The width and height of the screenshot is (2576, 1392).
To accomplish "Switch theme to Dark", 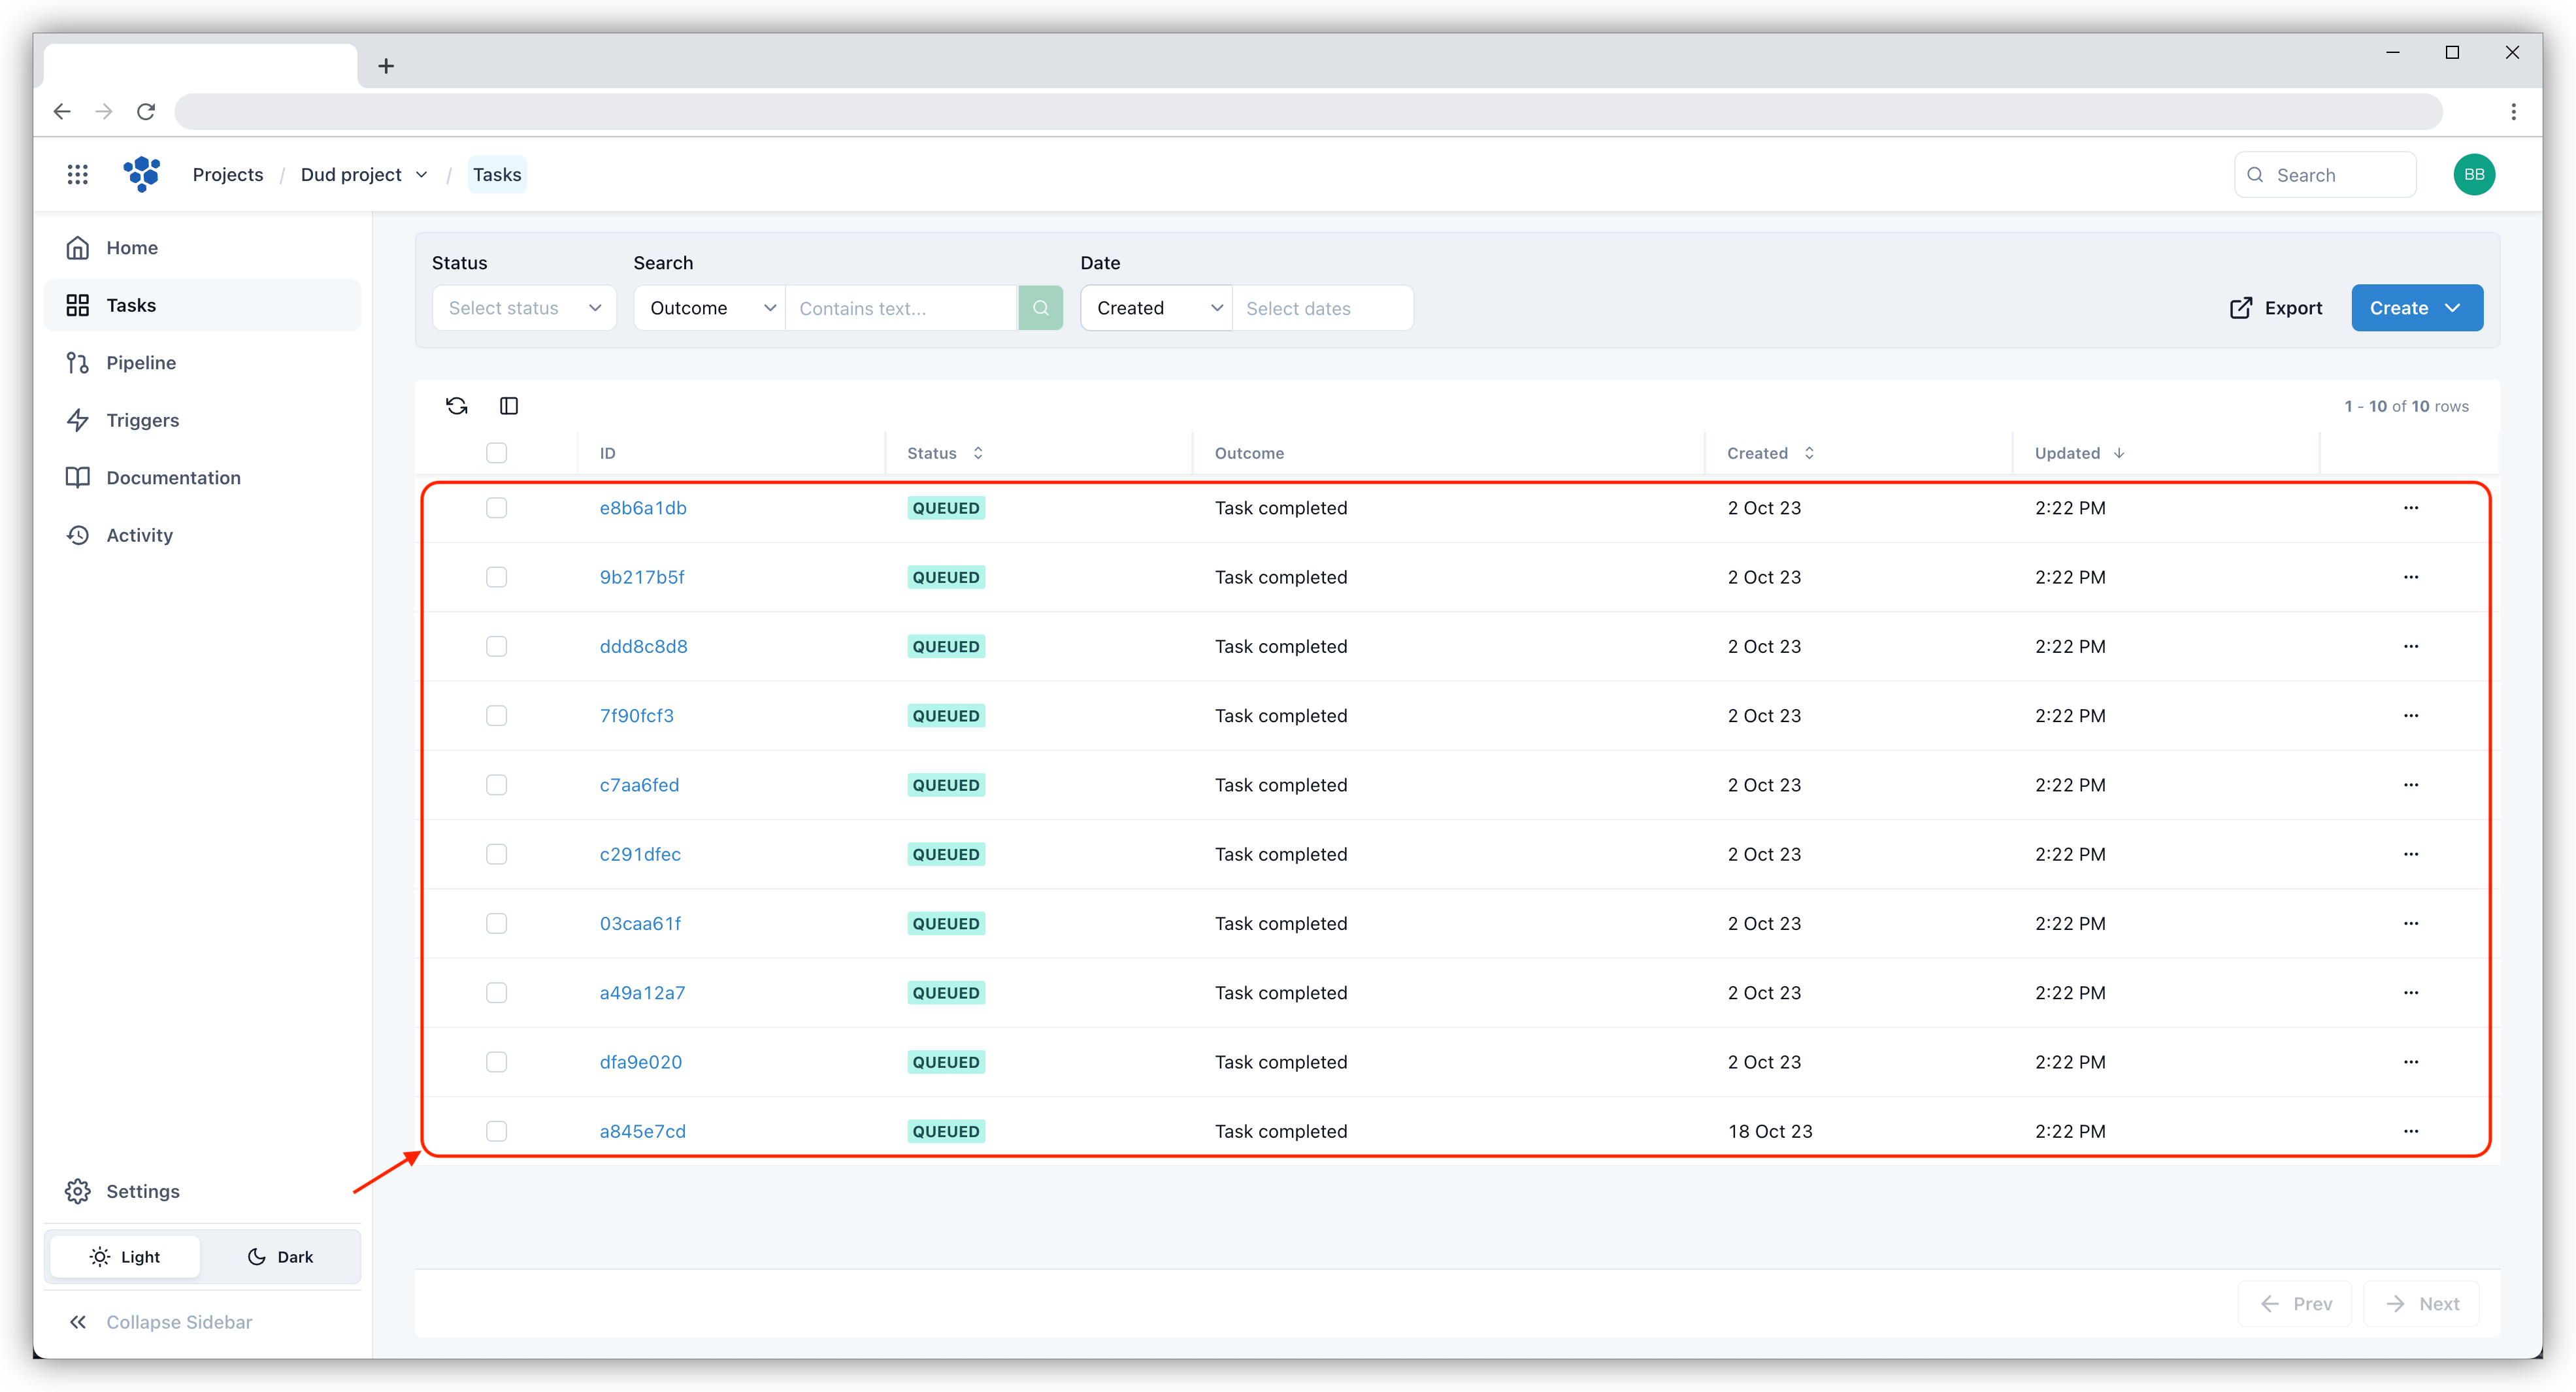I will [x=280, y=1256].
